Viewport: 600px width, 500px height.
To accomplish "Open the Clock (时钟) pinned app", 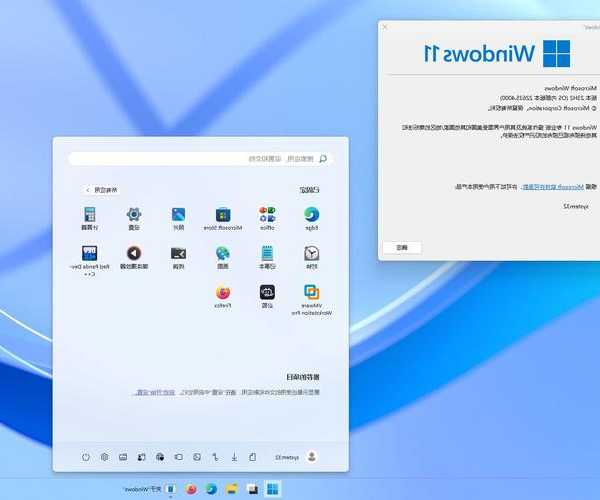I will coord(311,257).
